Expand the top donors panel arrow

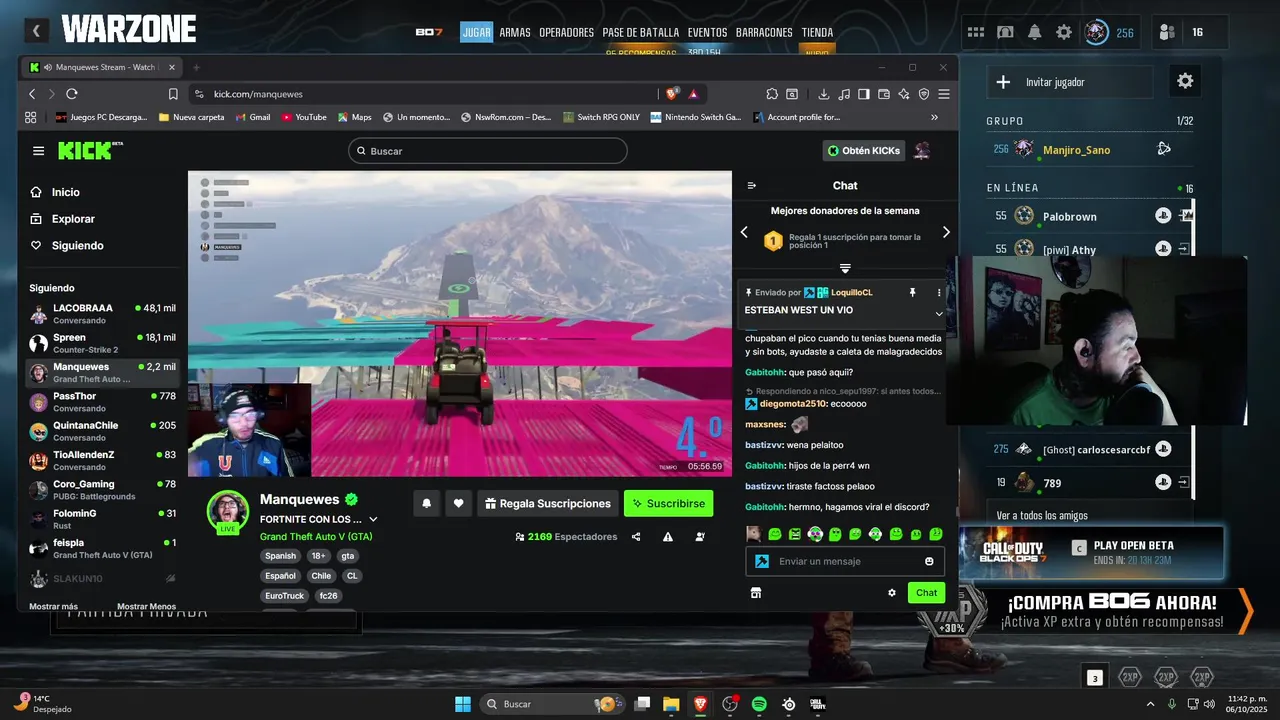tap(845, 268)
